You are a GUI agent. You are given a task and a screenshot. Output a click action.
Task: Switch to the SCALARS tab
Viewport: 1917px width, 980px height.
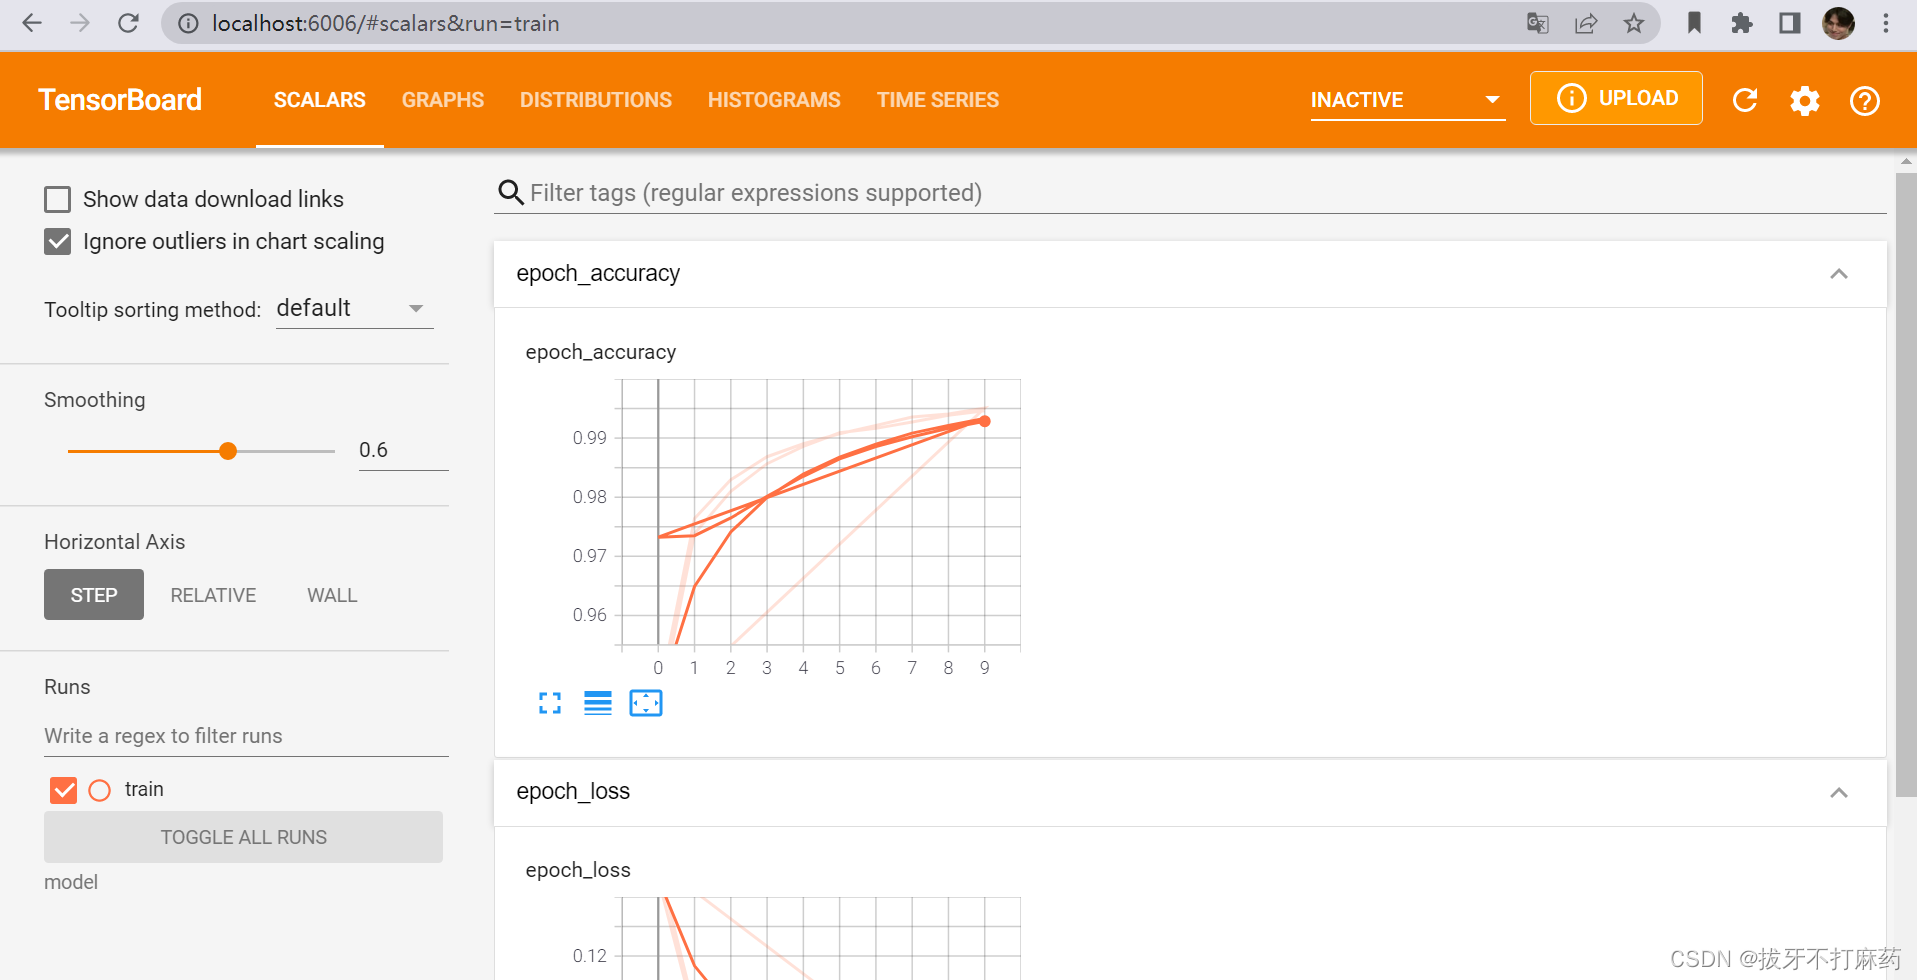click(x=320, y=100)
